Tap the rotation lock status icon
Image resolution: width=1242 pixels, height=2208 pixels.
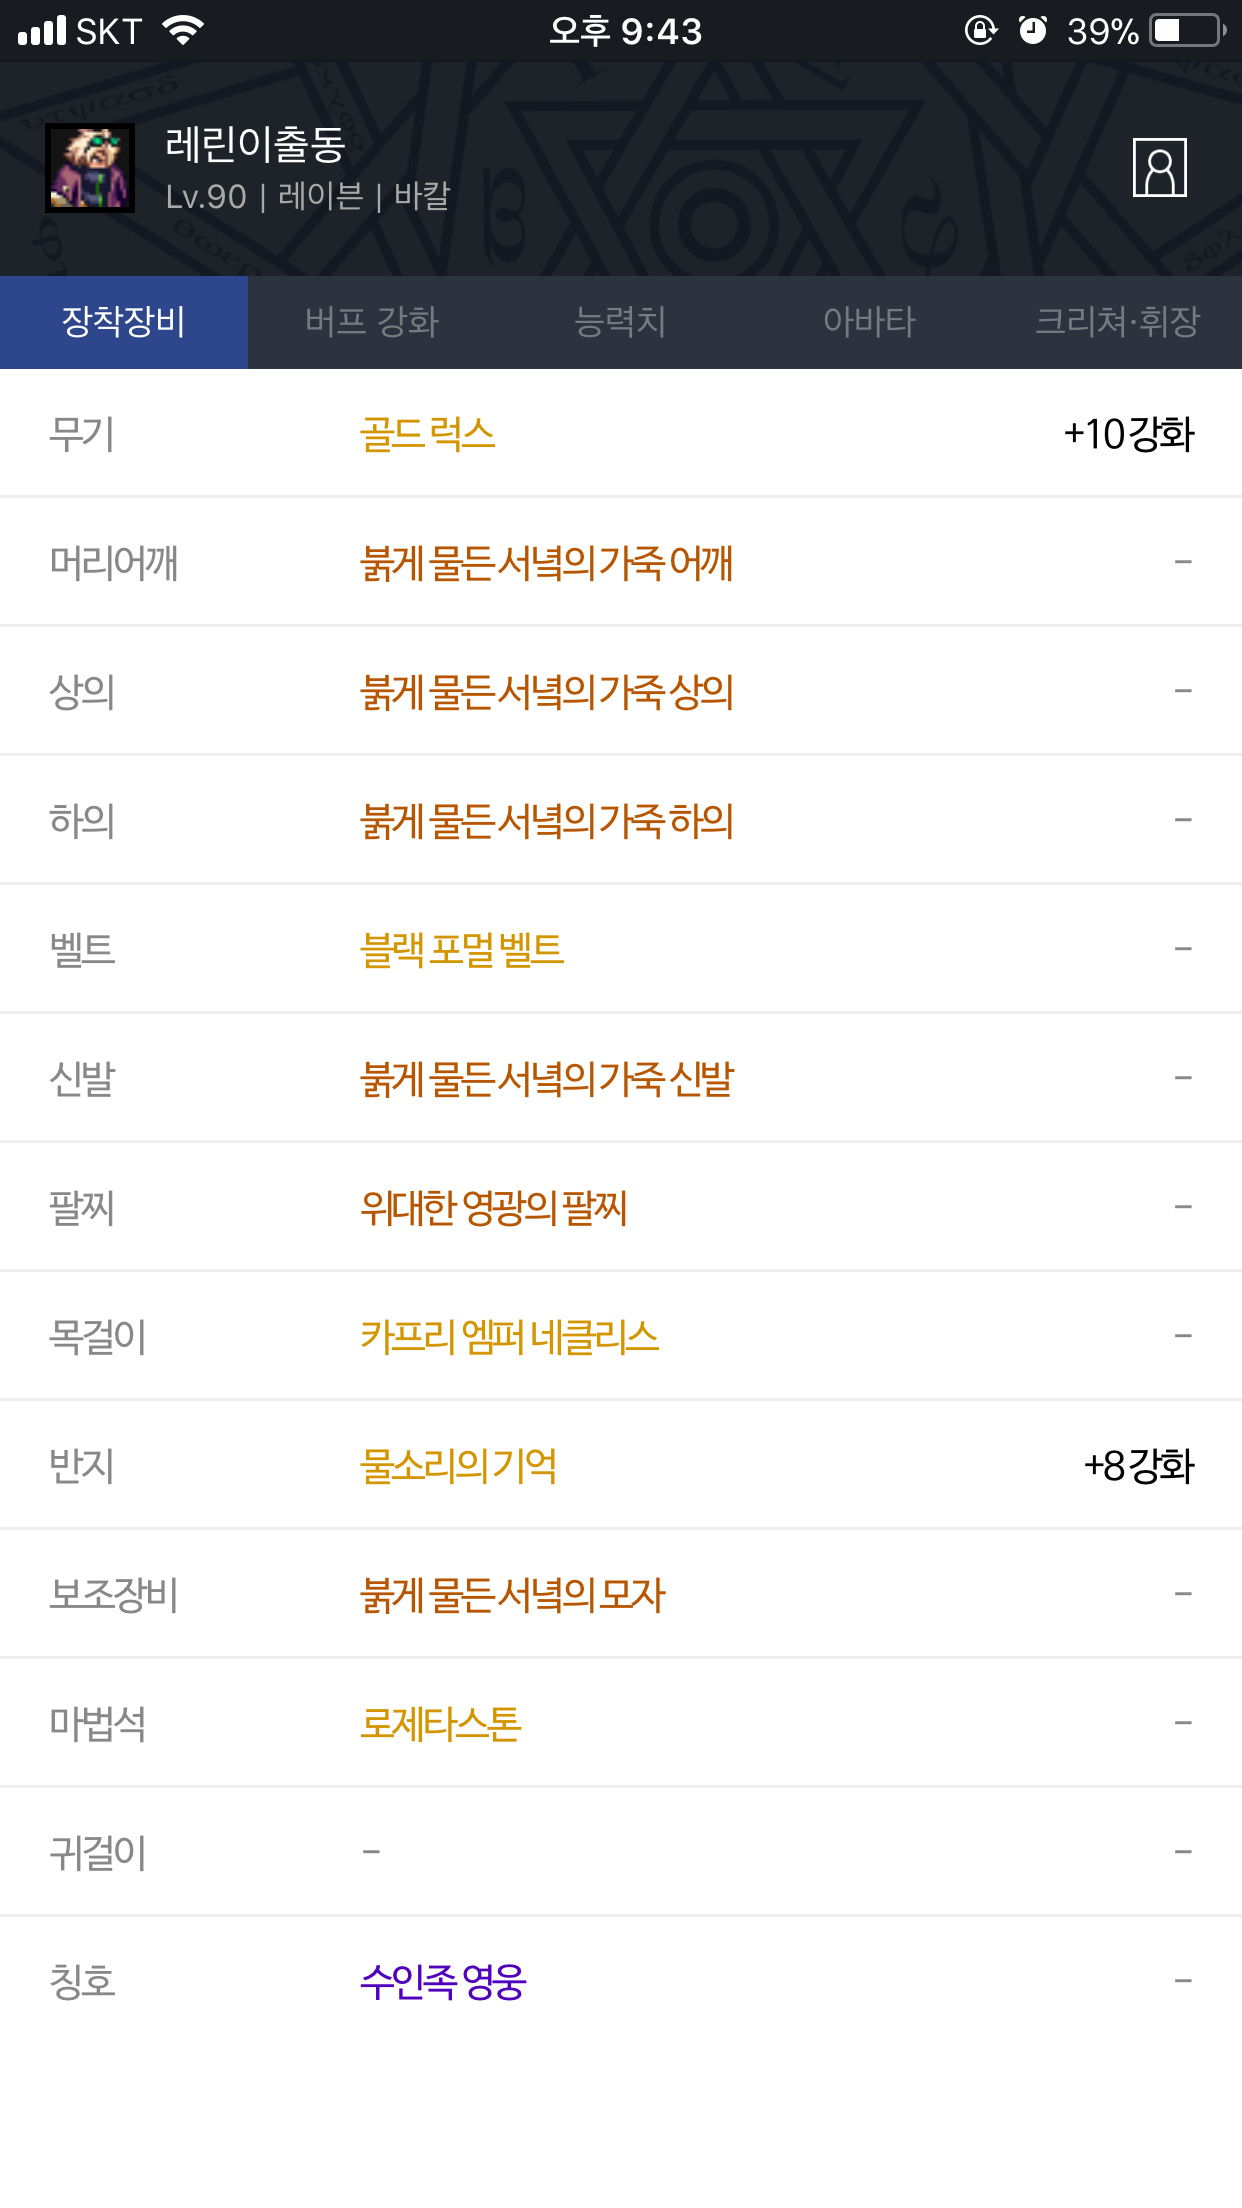pyautogui.click(x=980, y=31)
